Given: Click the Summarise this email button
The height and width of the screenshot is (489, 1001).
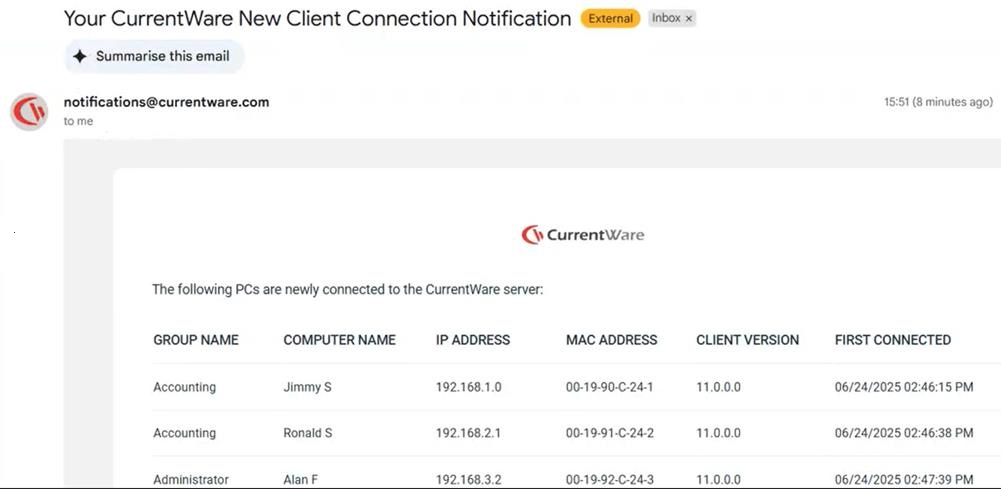Looking at the screenshot, I should pyautogui.click(x=154, y=57).
